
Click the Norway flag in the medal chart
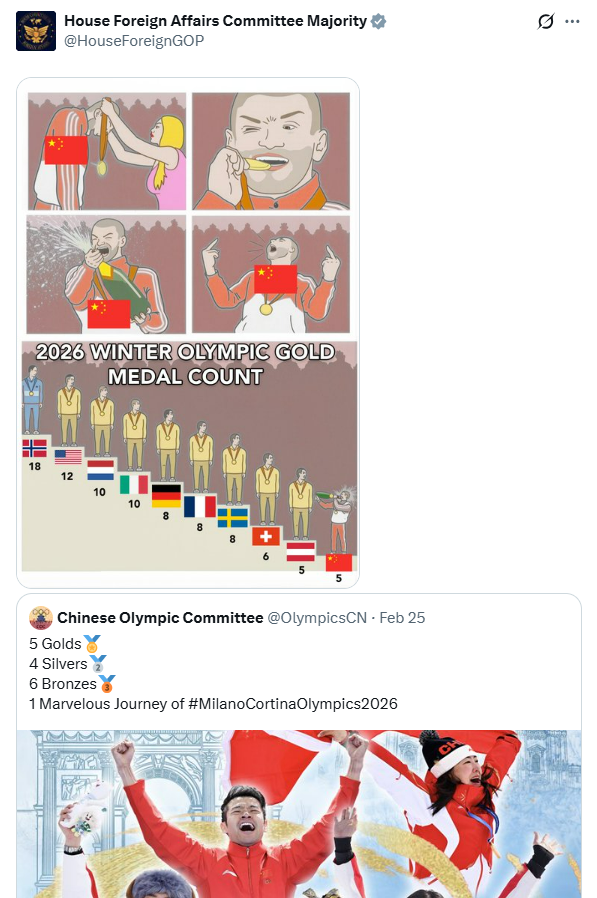coord(34,448)
